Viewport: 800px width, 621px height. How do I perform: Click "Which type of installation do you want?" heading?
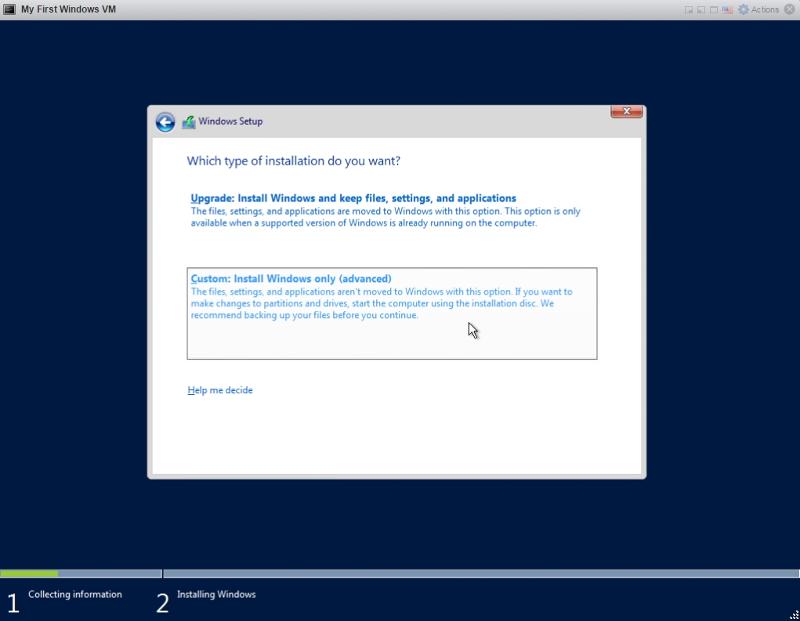tap(293, 161)
